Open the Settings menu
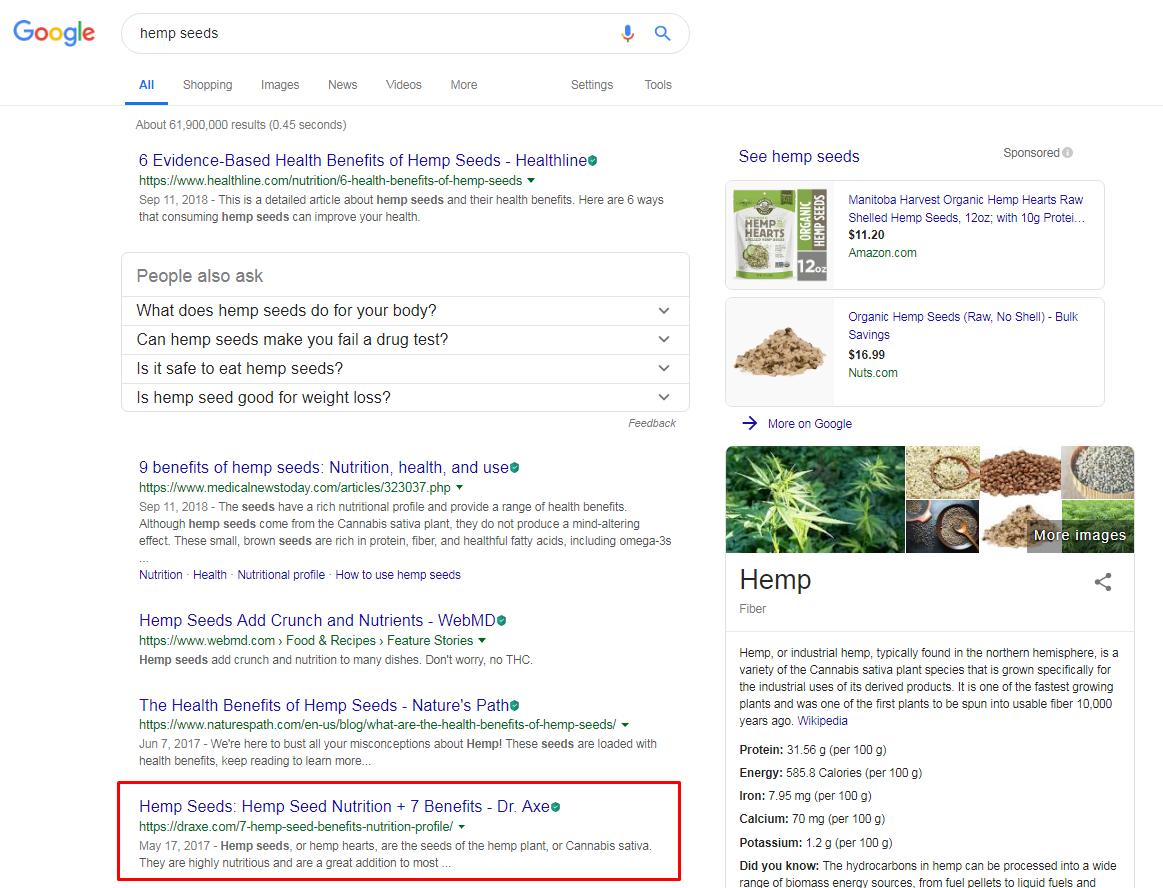 (x=592, y=85)
